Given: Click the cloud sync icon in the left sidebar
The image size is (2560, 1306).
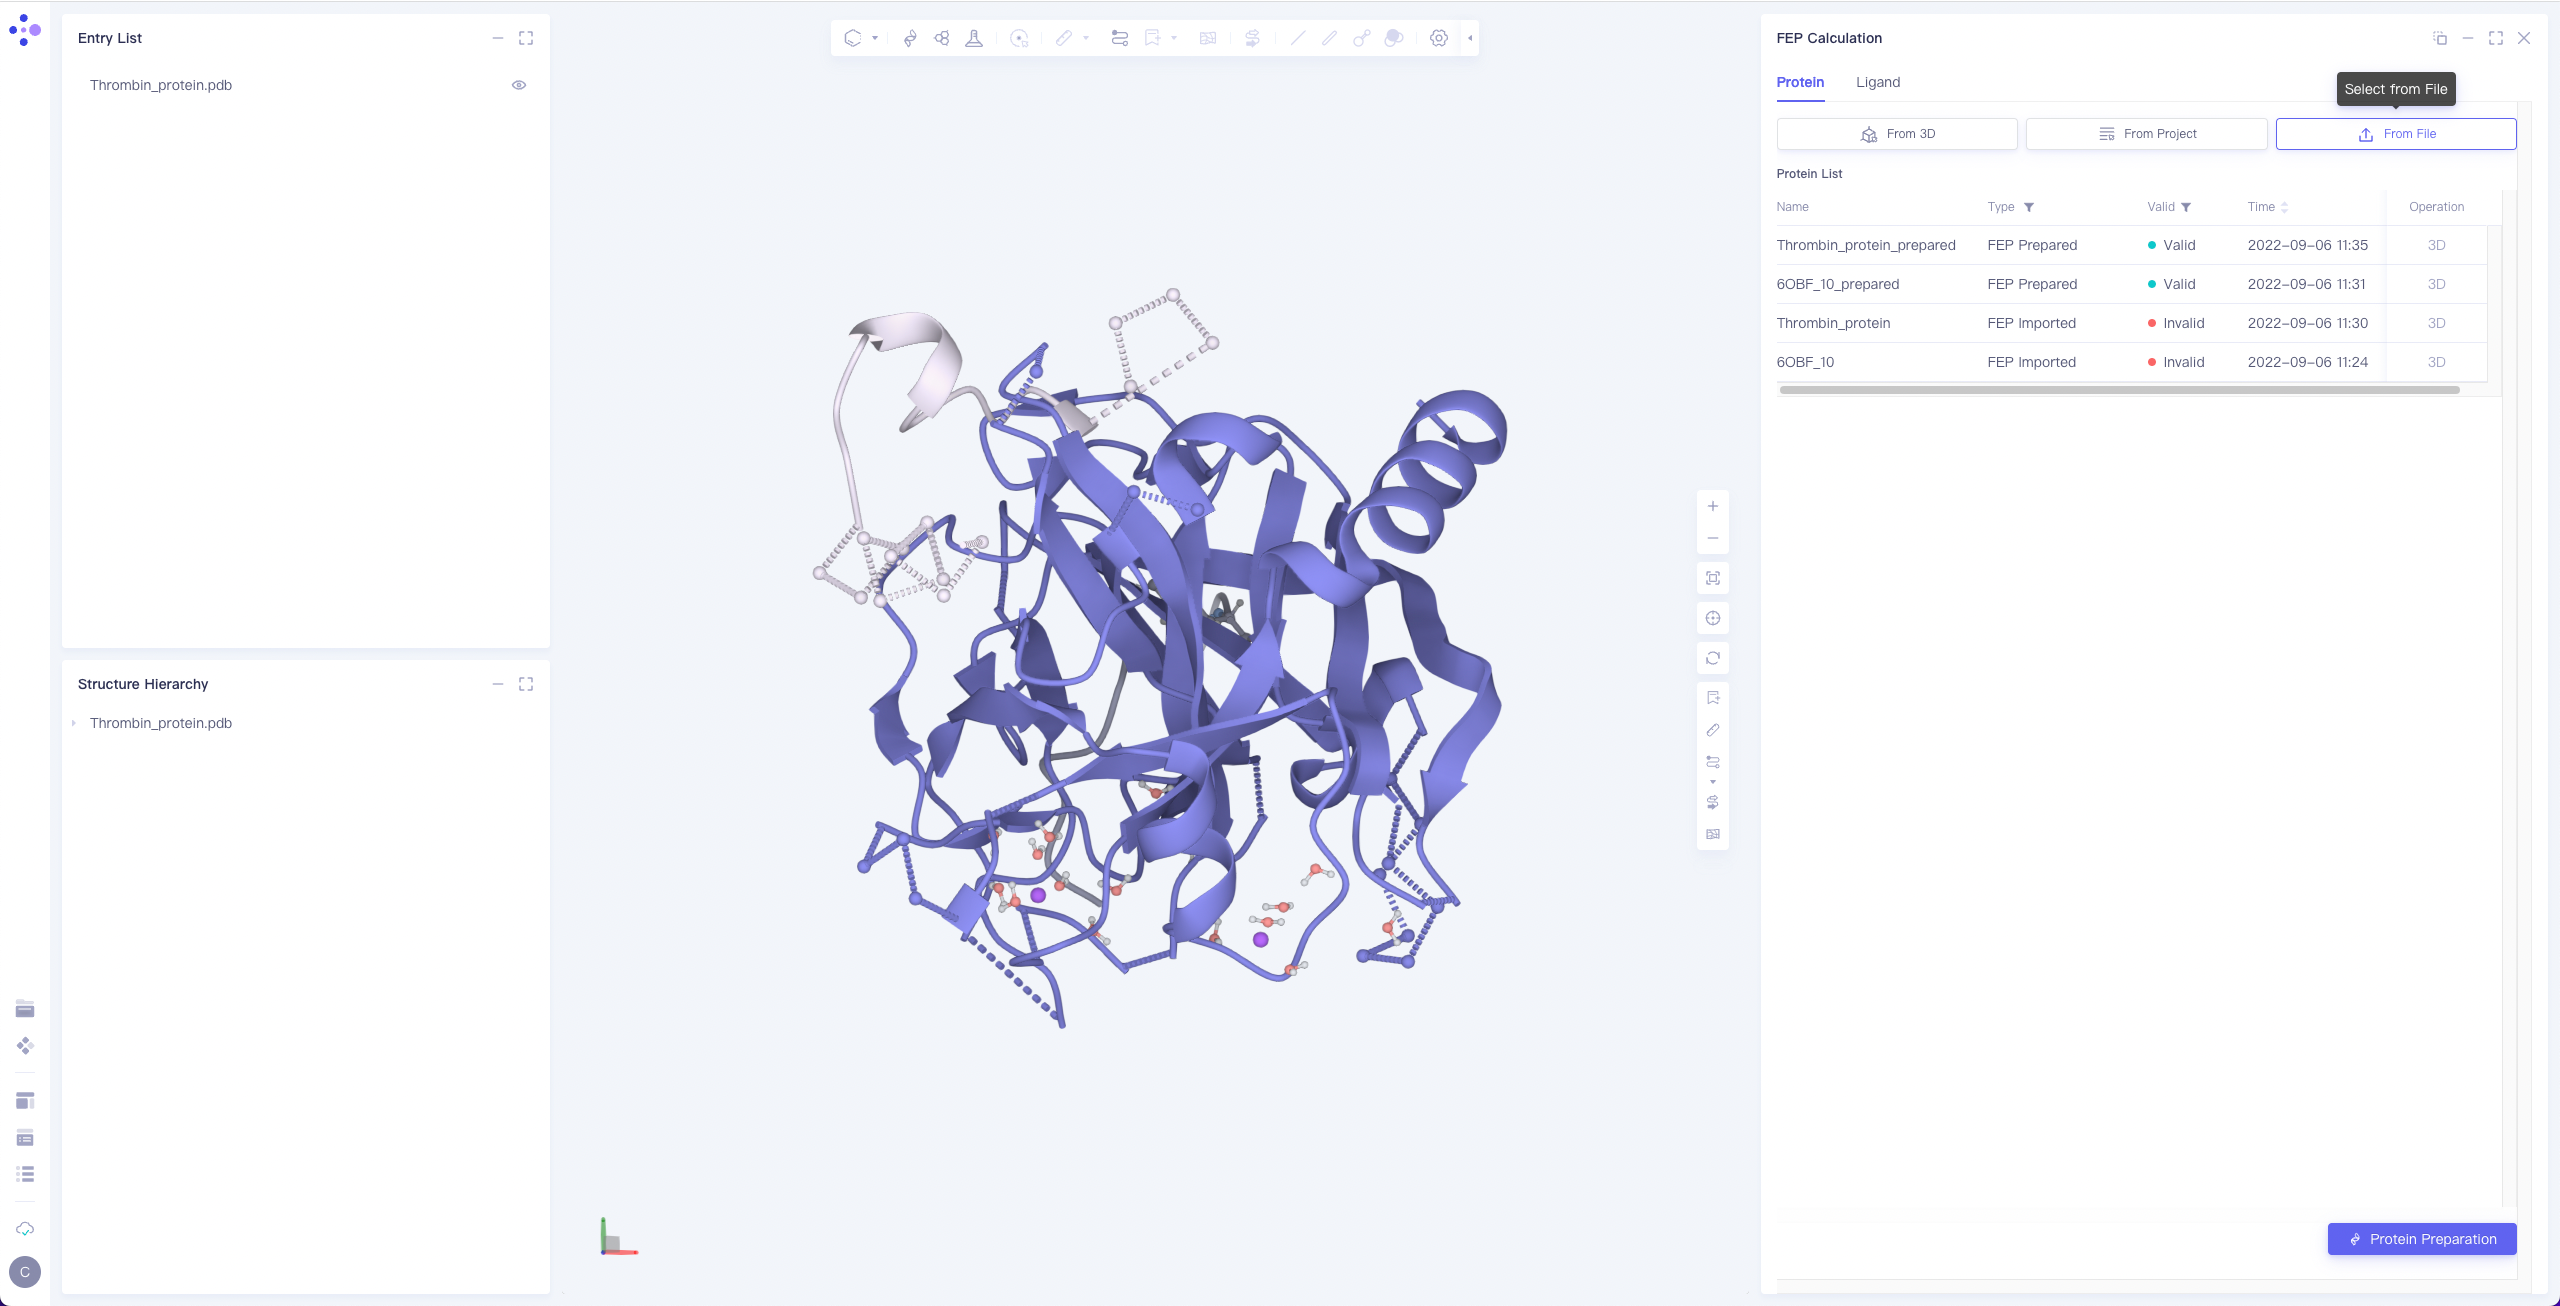Looking at the screenshot, I should pyautogui.click(x=25, y=1229).
